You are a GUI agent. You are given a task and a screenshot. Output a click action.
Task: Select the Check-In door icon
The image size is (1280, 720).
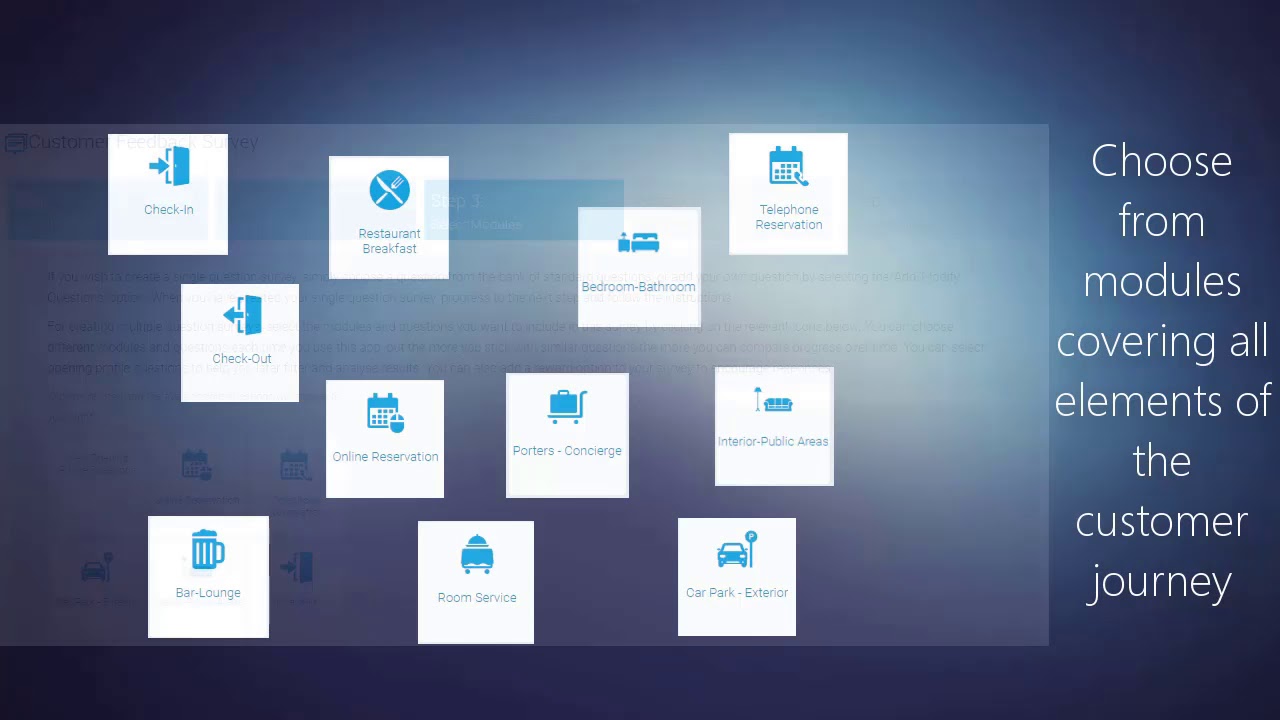click(169, 167)
